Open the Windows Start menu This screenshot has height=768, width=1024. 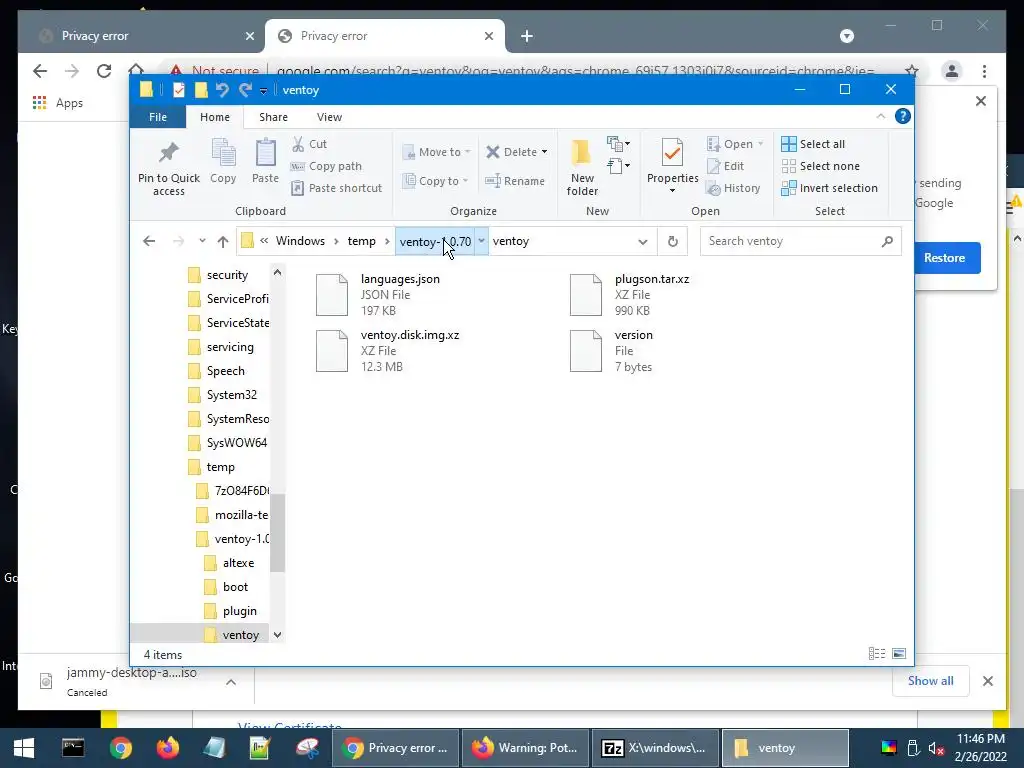click(x=24, y=748)
